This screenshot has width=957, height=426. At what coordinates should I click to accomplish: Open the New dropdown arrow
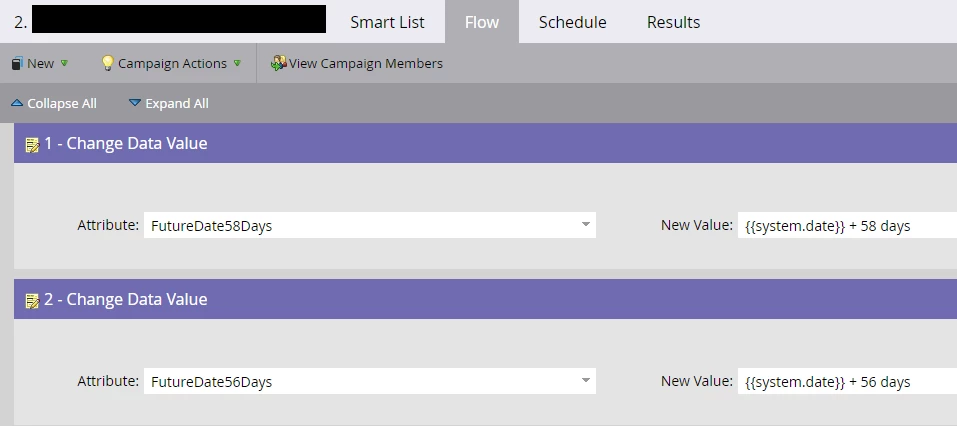64,63
